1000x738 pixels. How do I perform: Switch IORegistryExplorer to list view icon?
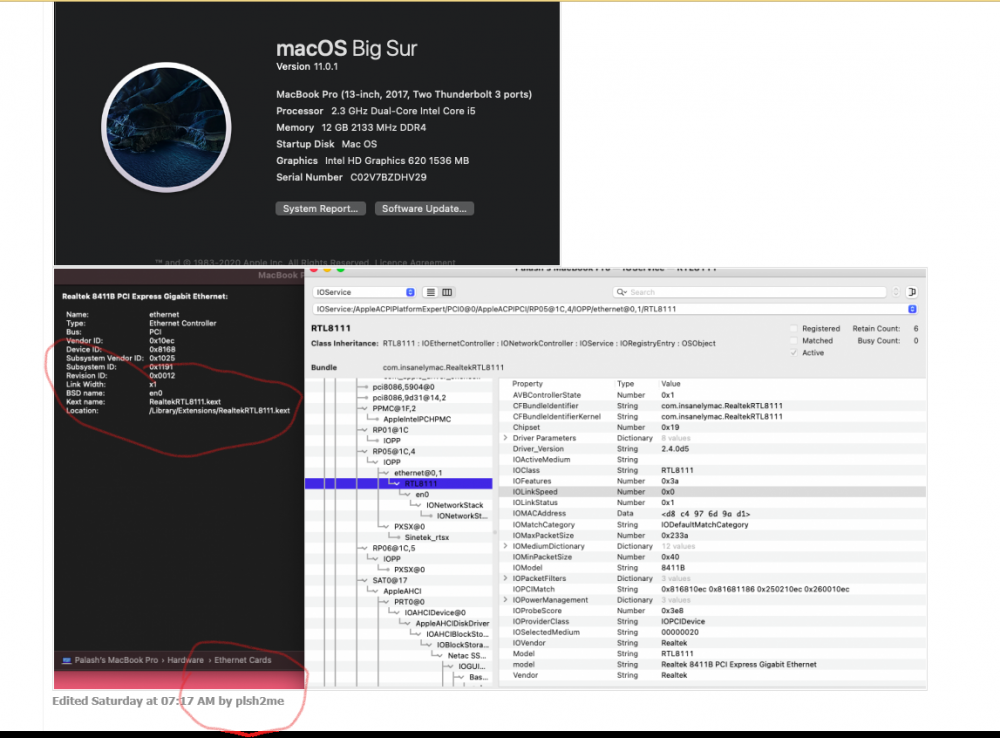point(430,292)
